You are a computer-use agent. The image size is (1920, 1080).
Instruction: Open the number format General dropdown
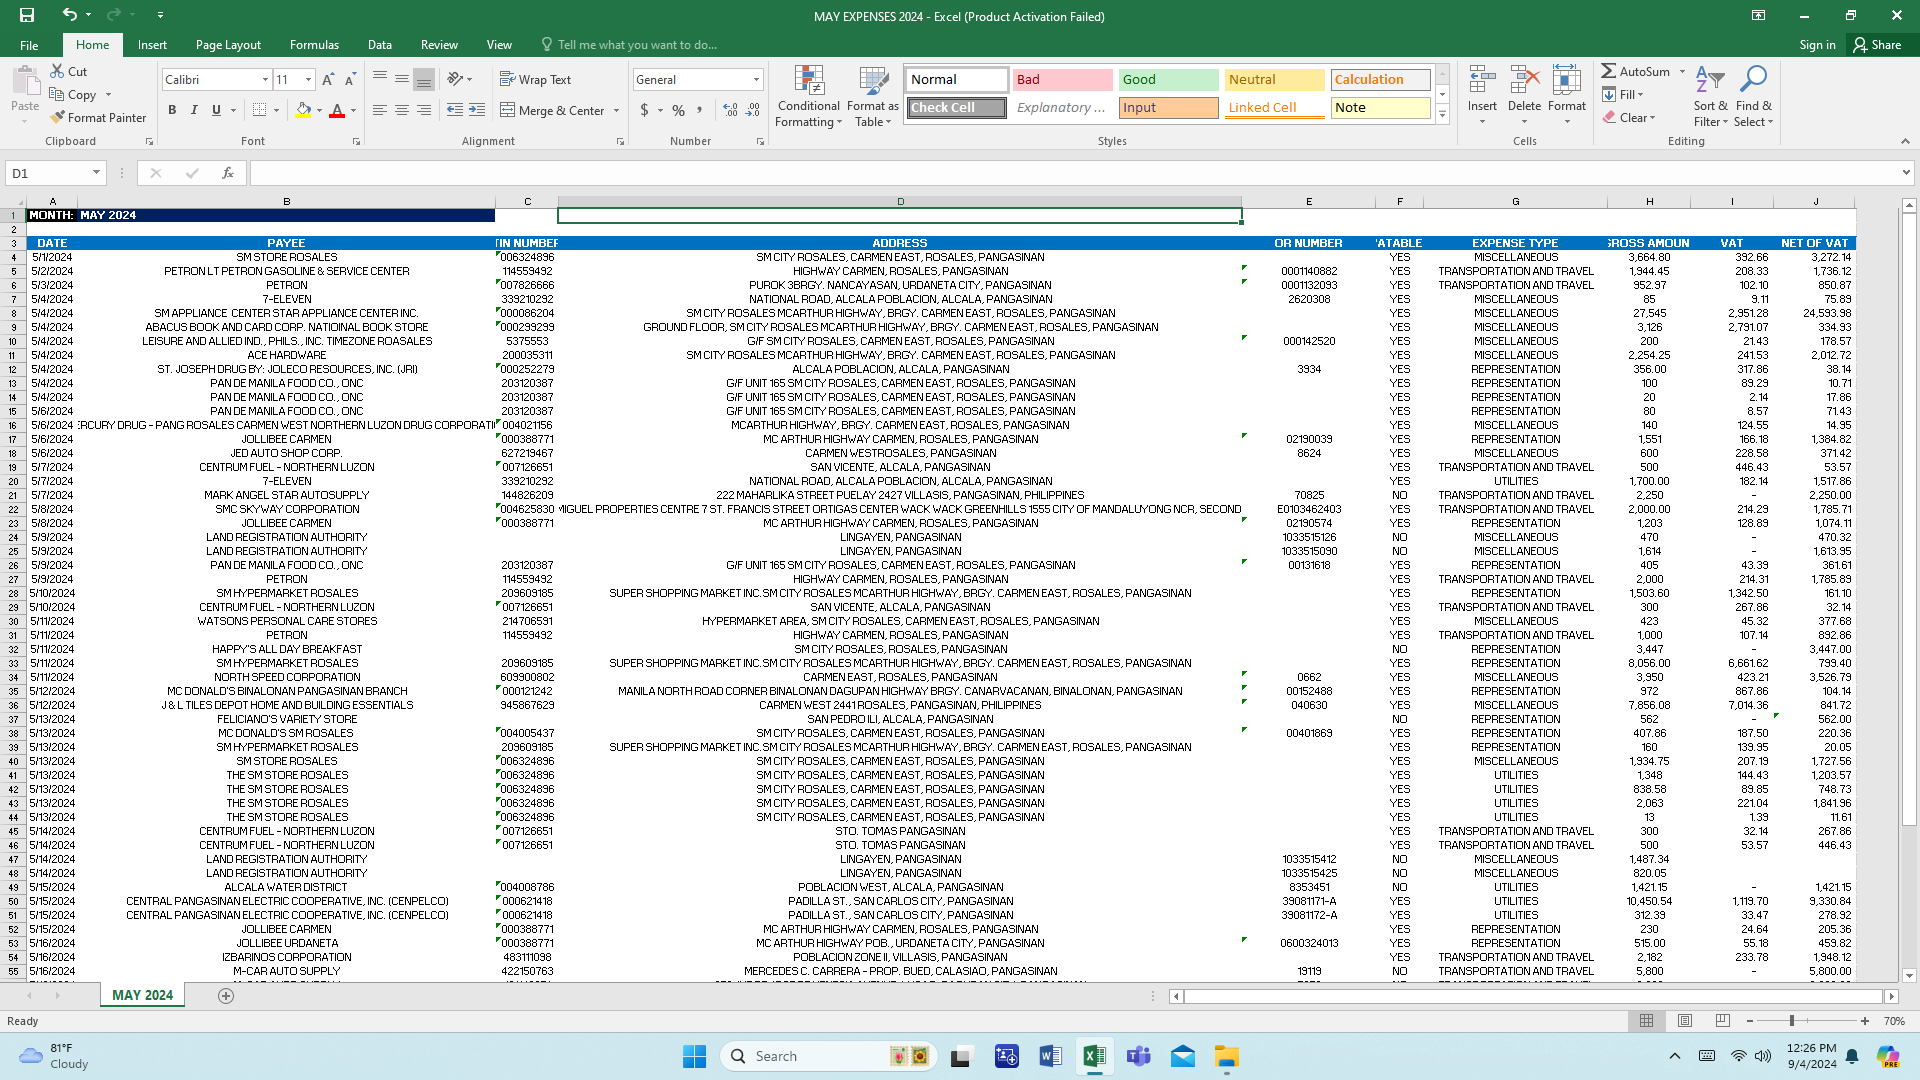(x=756, y=79)
